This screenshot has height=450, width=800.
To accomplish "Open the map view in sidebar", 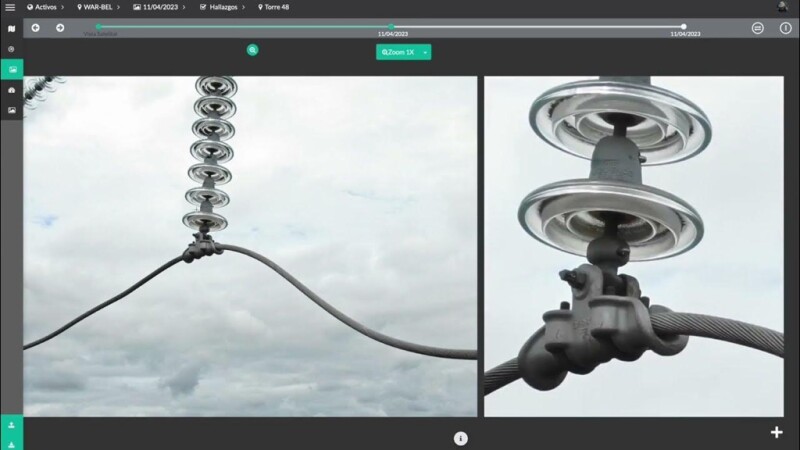I will 11,28.
